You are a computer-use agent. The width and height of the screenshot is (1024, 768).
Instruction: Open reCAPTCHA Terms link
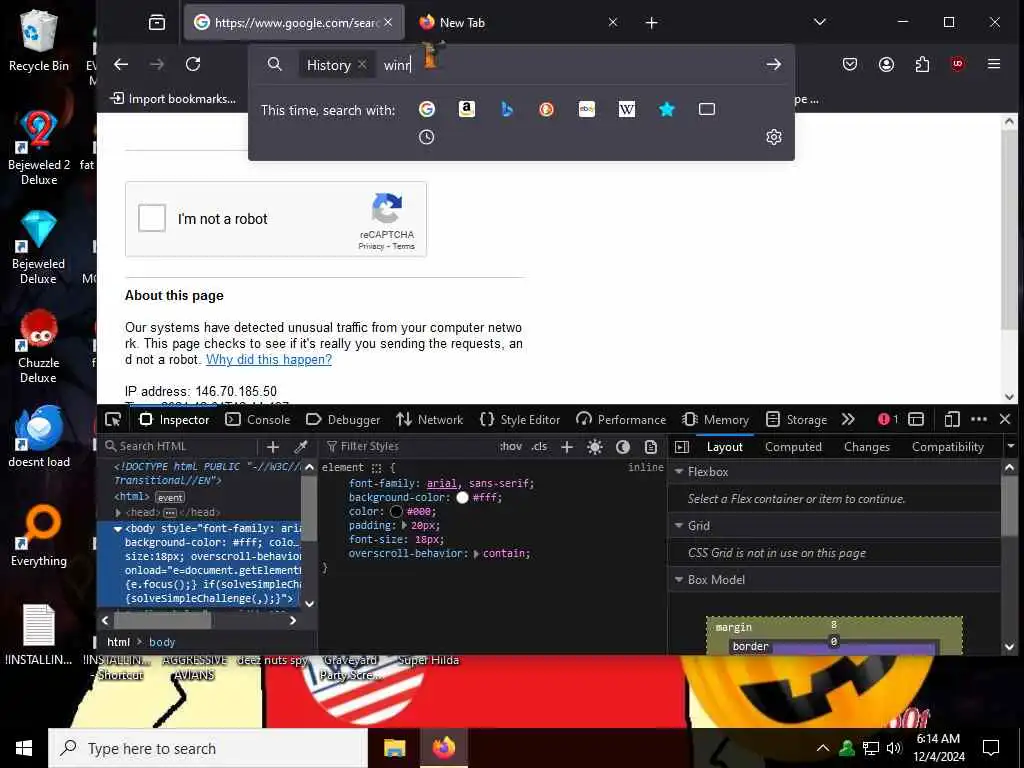pyautogui.click(x=404, y=246)
